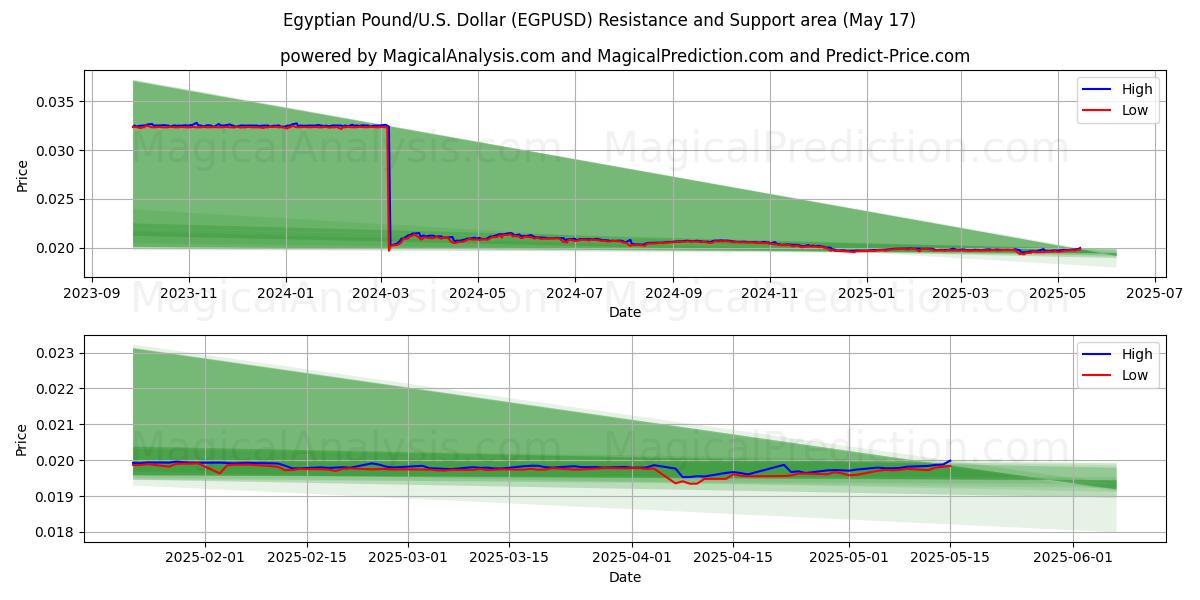The image size is (1200, 600).
Task: Click the '2024-01' x-axis label
Action: (286, 294)
